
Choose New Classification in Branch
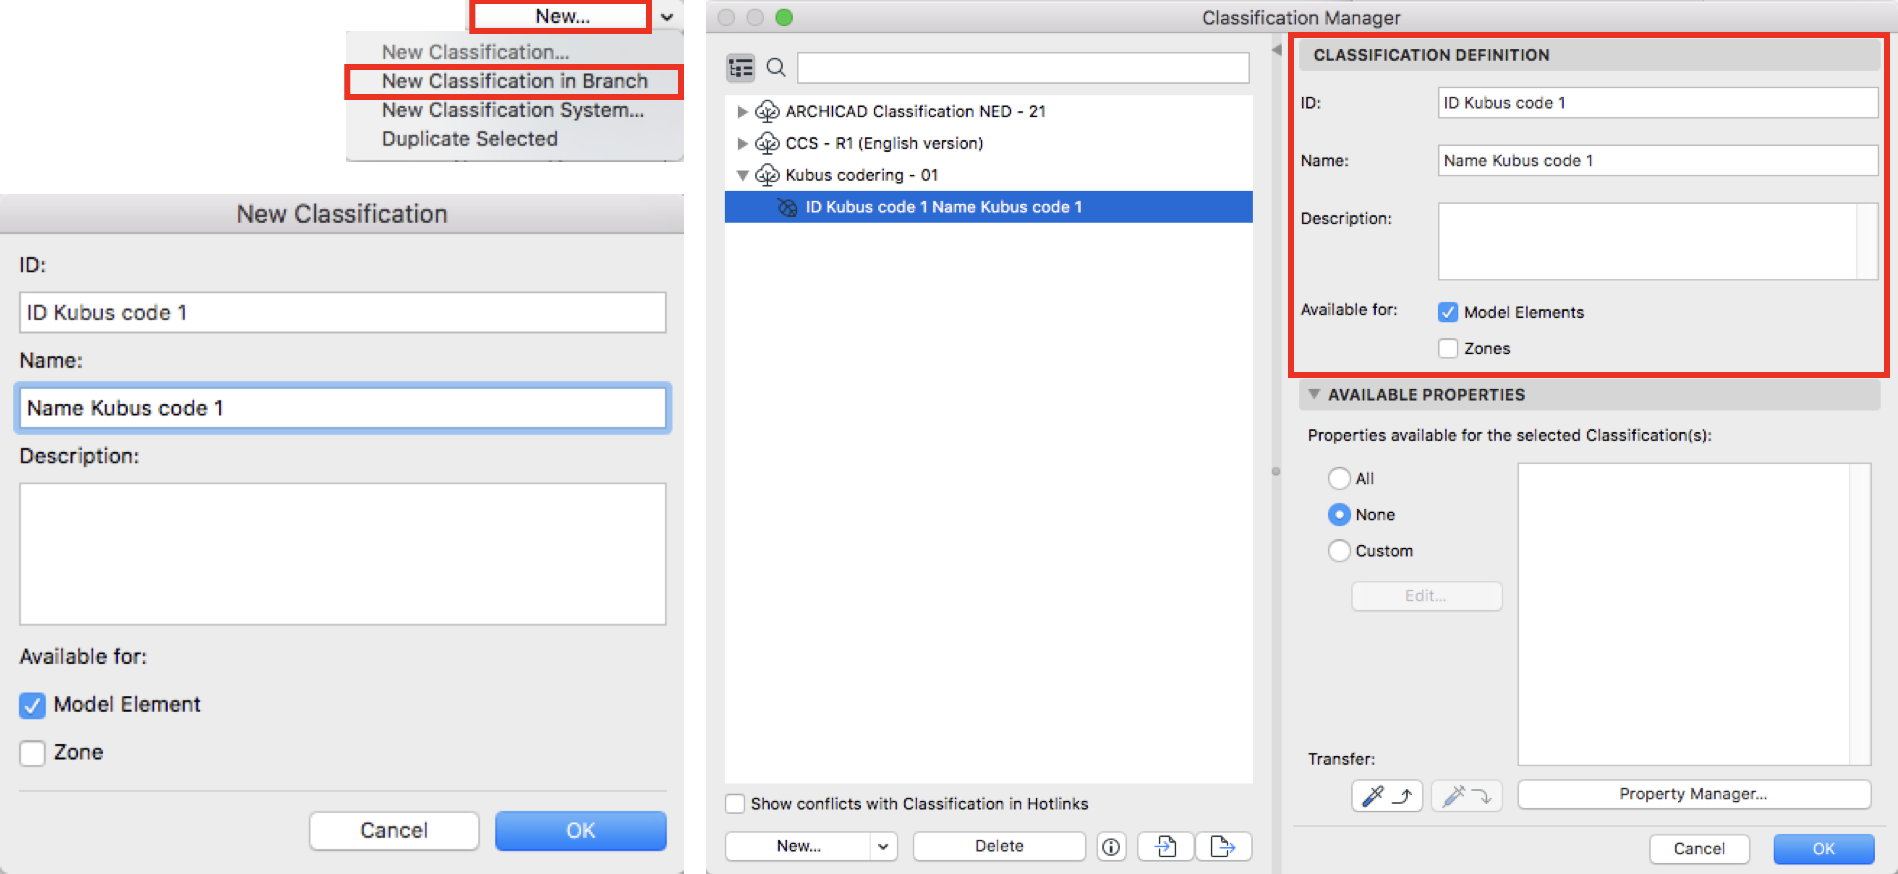(514, 81)
